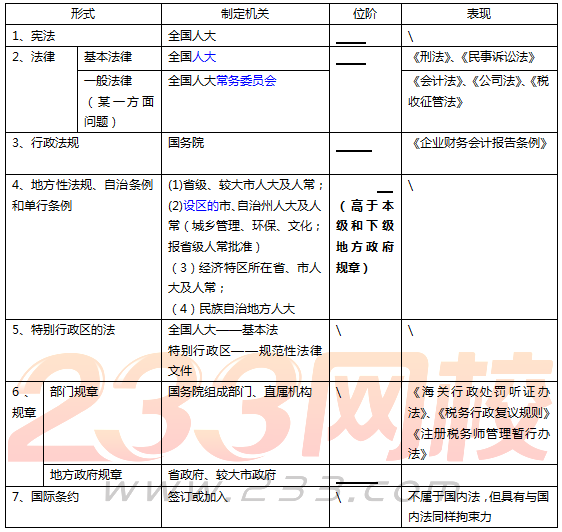
Task: Click the 国务院 cell in 行政法规 row
Action: coord(246,153)
